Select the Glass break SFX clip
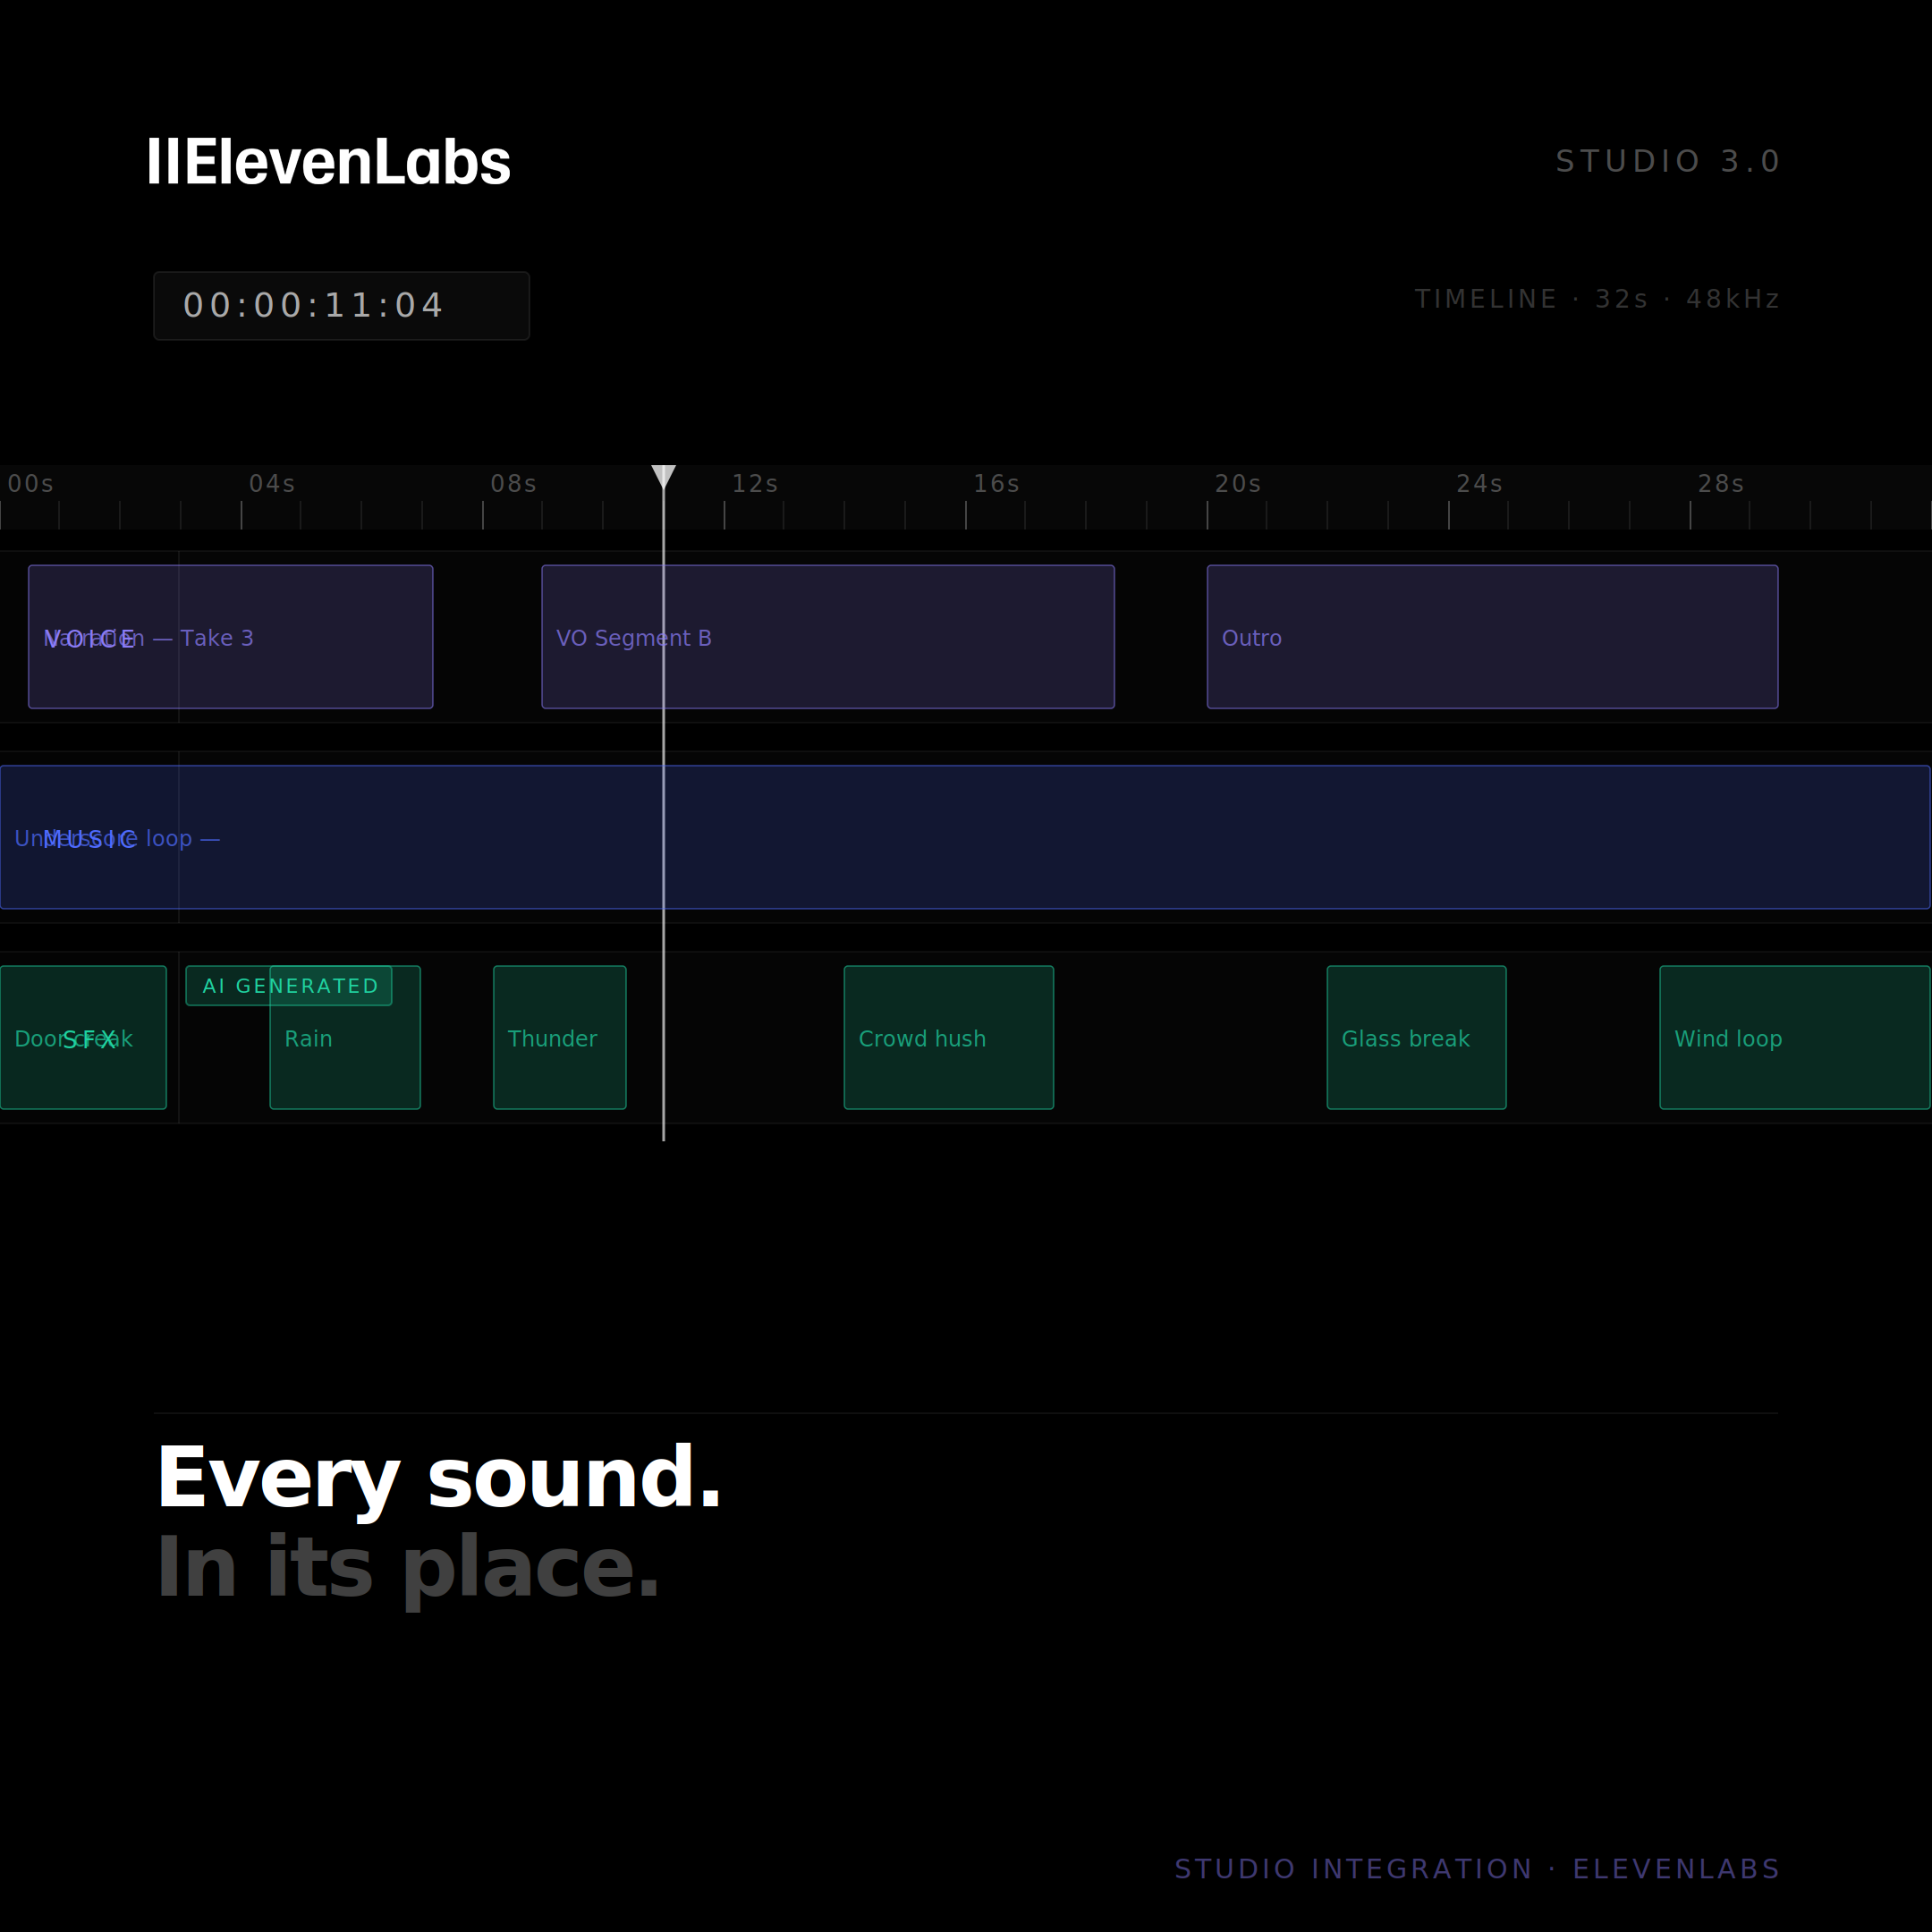 pos(1416,1037)
